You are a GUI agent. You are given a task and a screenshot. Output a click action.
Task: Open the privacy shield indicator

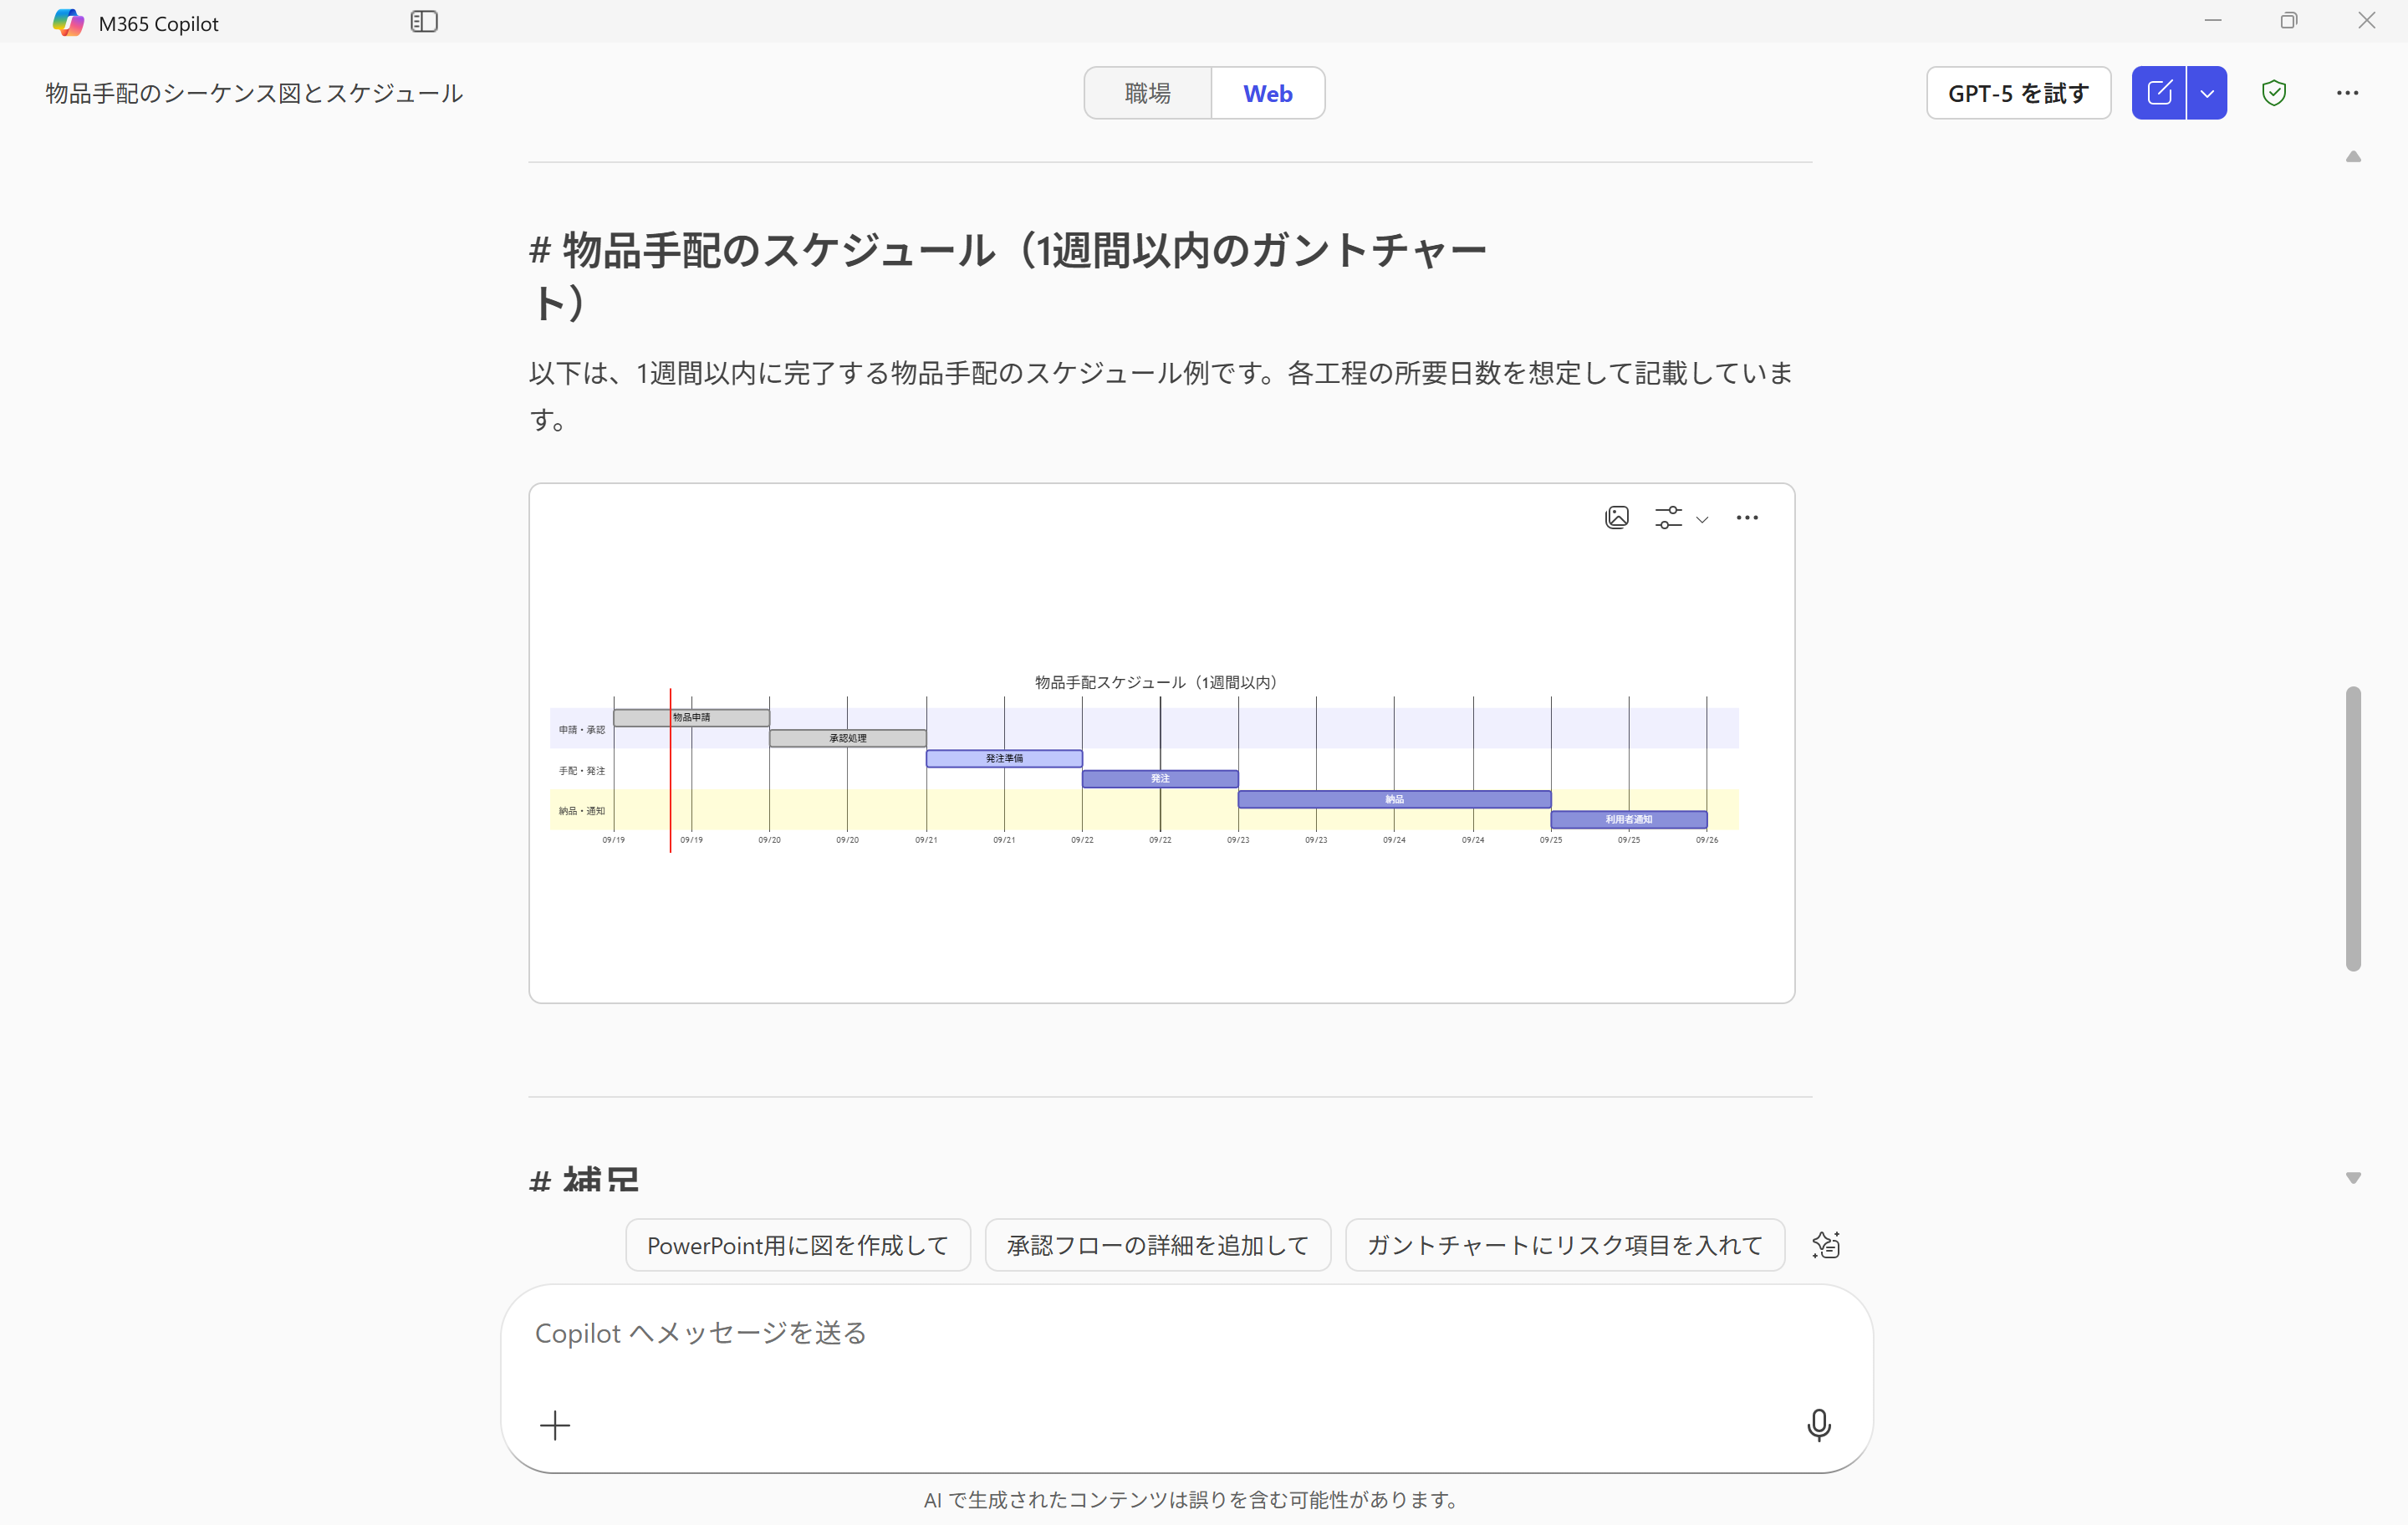(x=2274, y=92)
